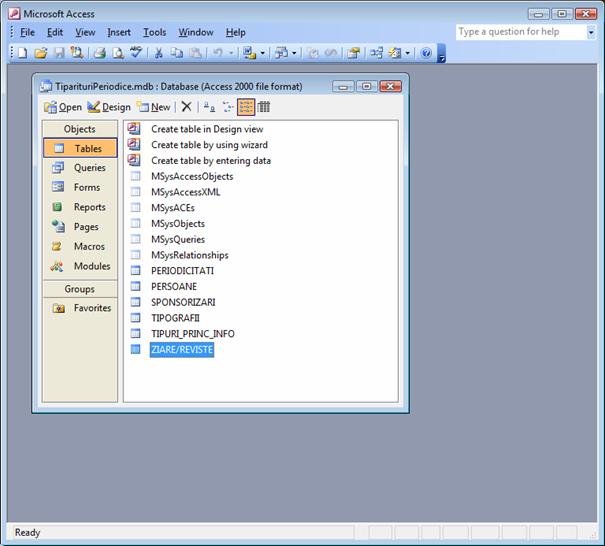Click the Open file folder icon
The width and height of the screenshot is (605, 546).
(x=41, y=52)
